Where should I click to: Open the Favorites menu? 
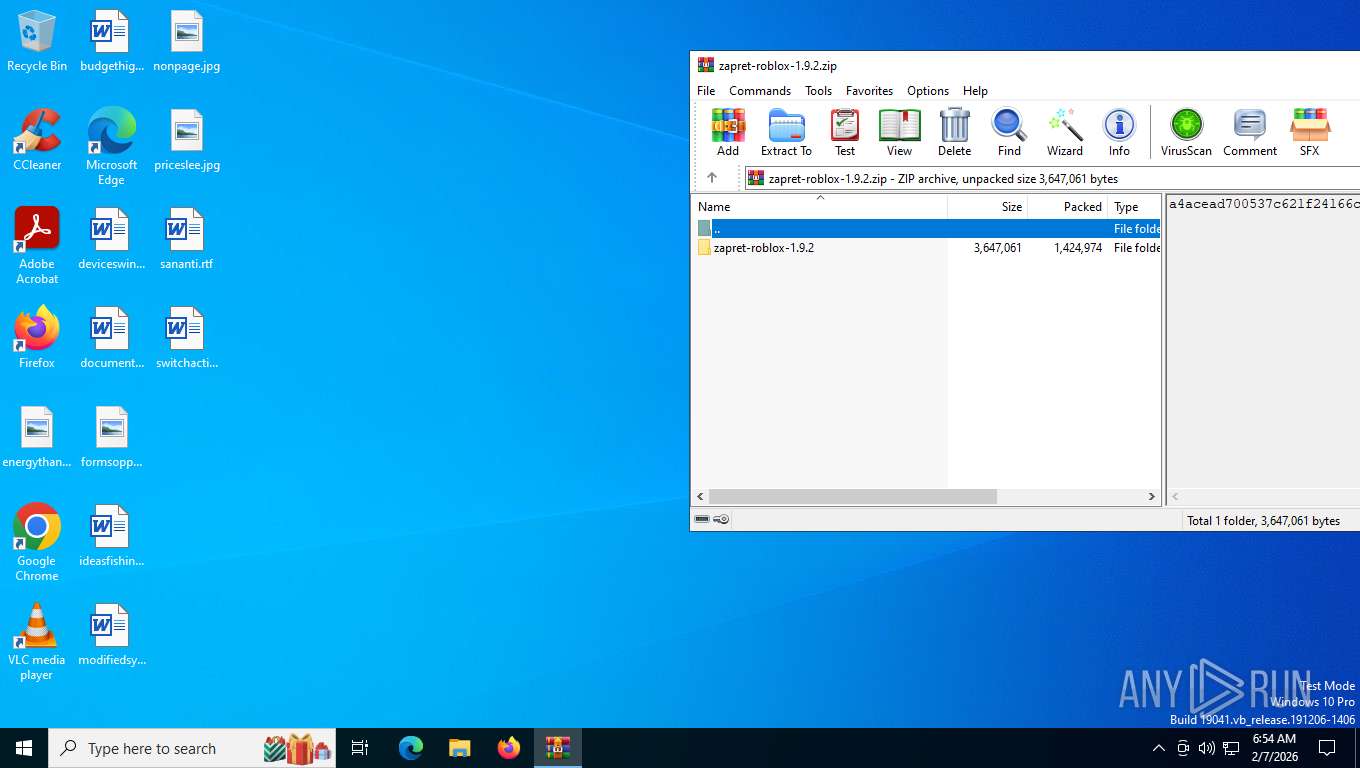pos(869,90)
